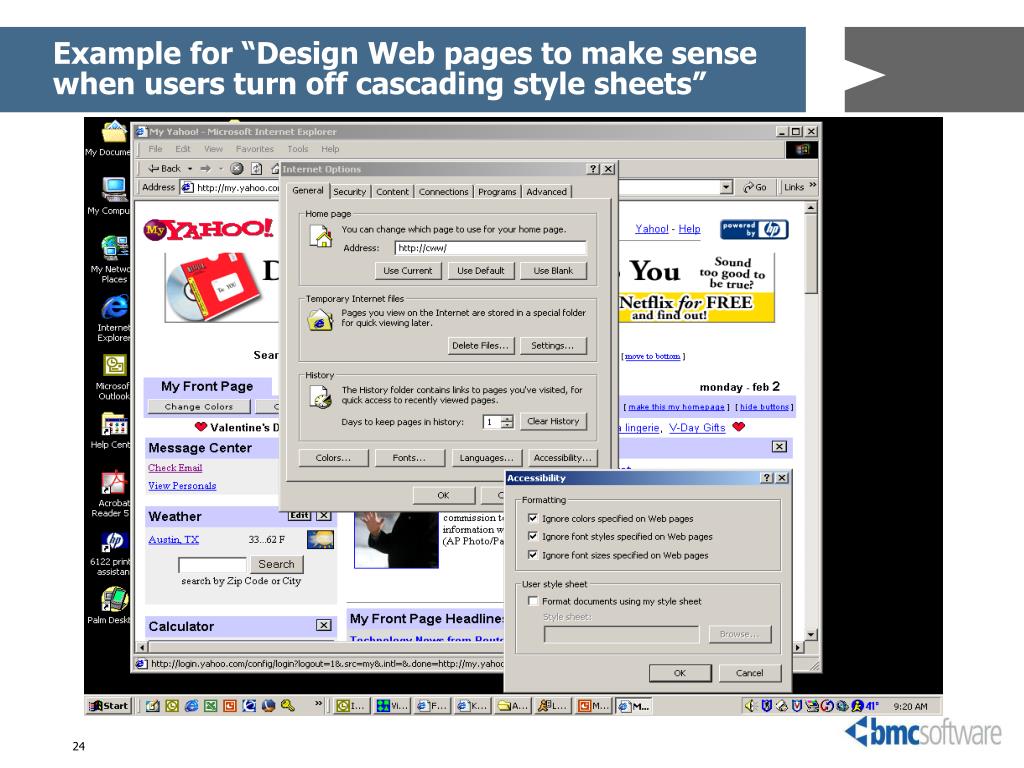The height and width of the screenshot is (768, 1024).
Task: Open Palm Desktop shortcut icon
Action: coord(114,600)
